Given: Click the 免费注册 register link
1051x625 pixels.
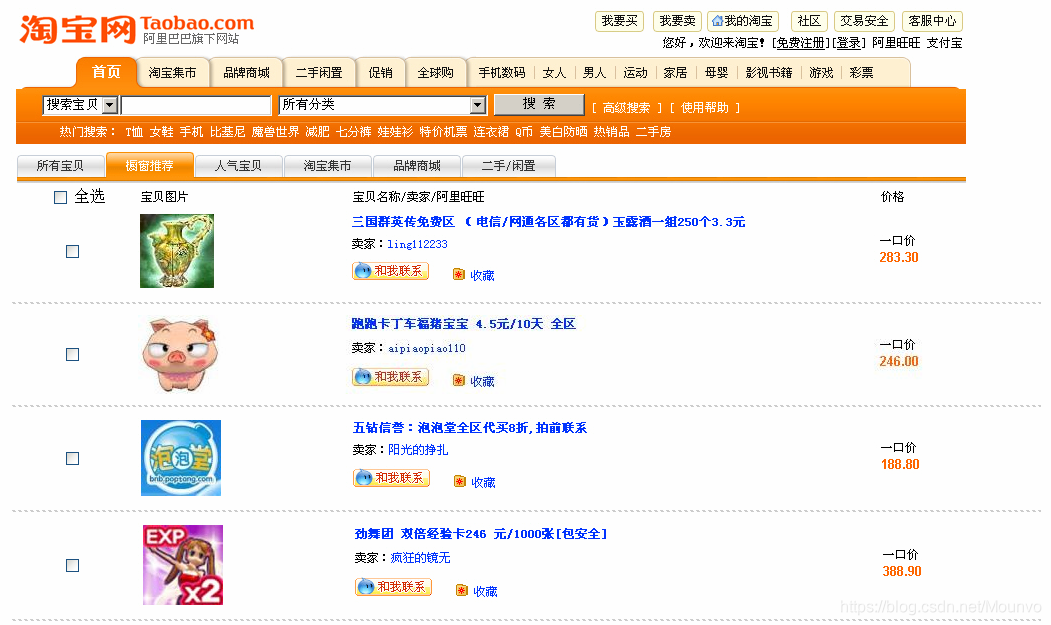Looking at the screenshot, I should pos(801,43).
